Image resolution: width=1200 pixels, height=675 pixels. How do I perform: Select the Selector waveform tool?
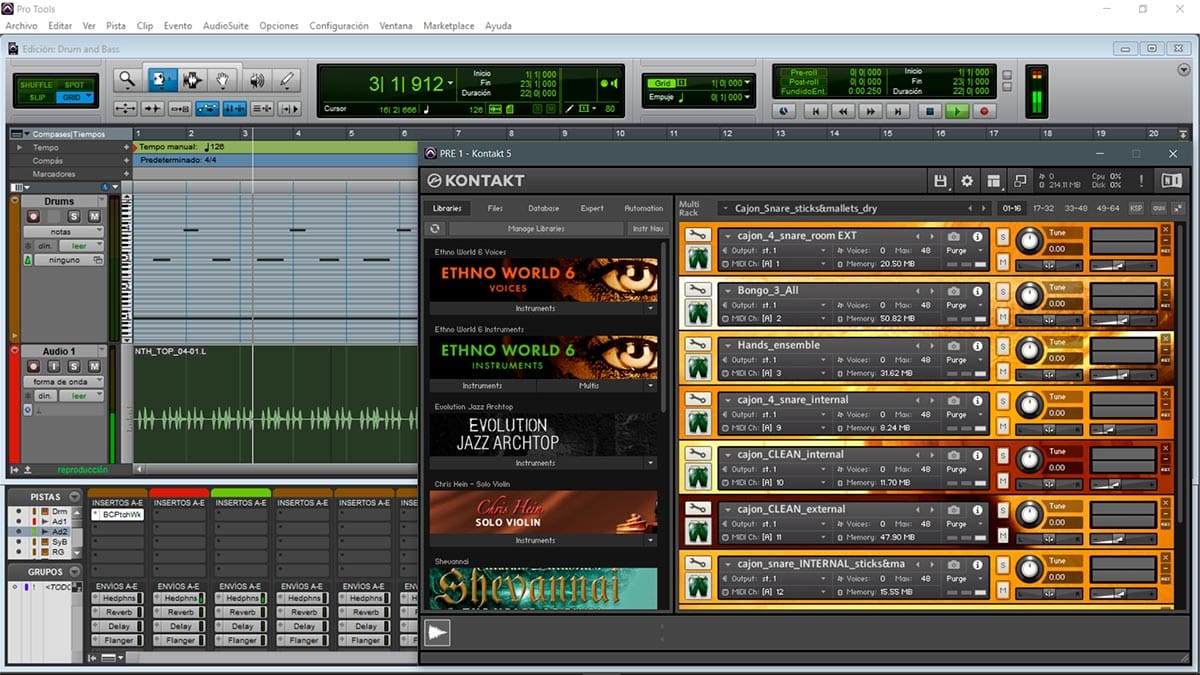pyautogui.click(x=192, y=80)
